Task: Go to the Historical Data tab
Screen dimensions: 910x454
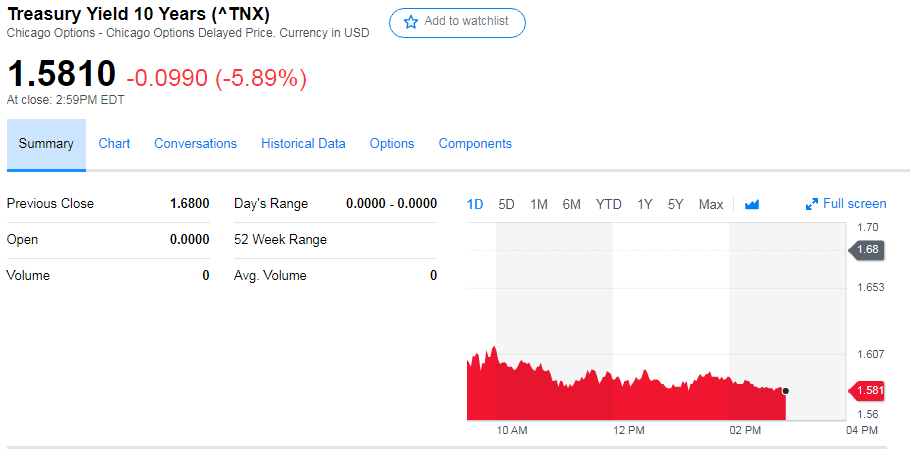Action: coord(303,144)
